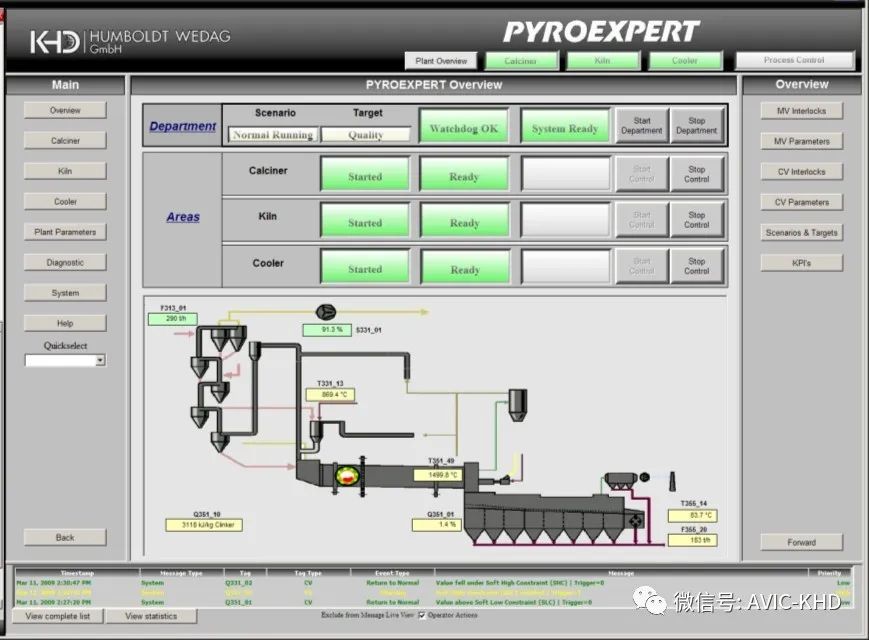
Task: Click the Stop Department button
Action: point(696,126)
